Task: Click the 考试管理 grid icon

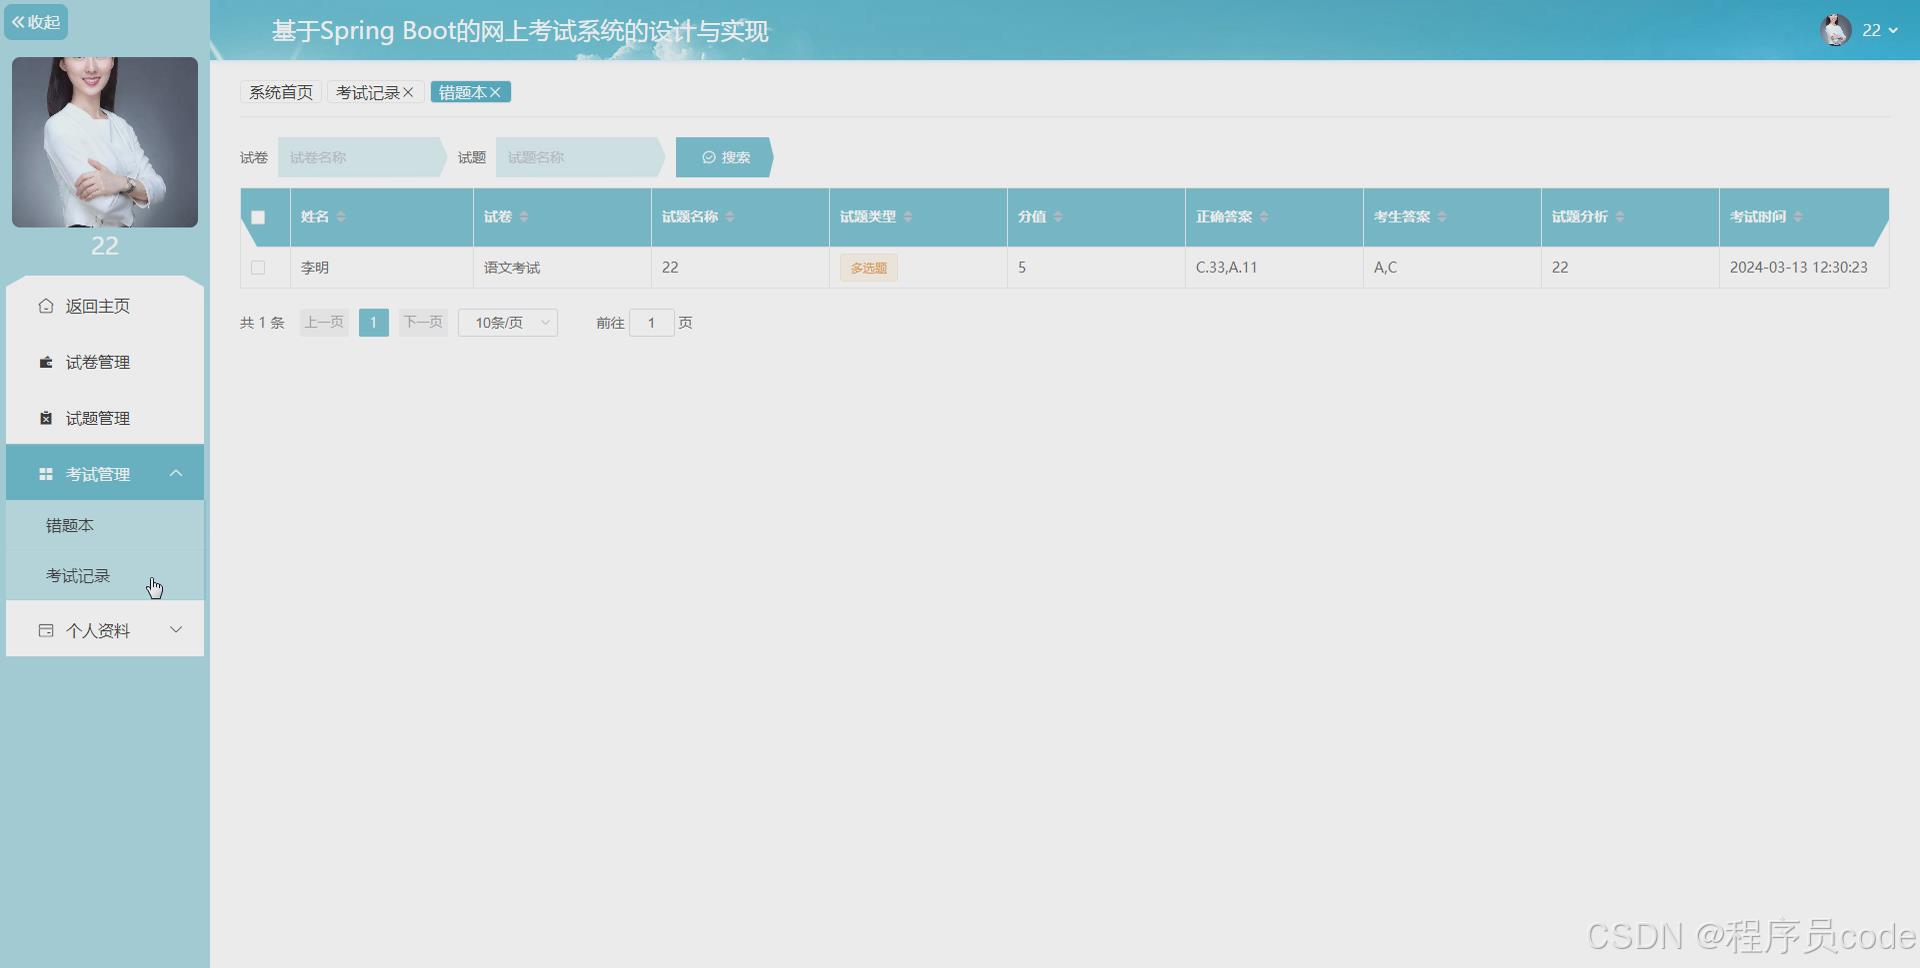Action: (x=46, y=474)
